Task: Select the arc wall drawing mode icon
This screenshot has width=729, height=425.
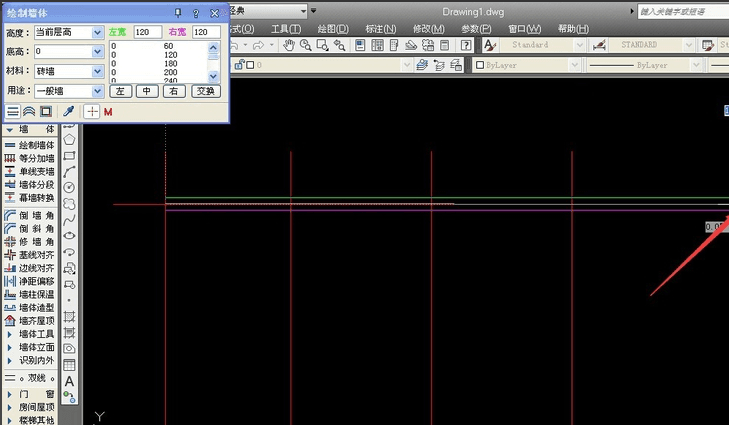Action: click(29, 112)
